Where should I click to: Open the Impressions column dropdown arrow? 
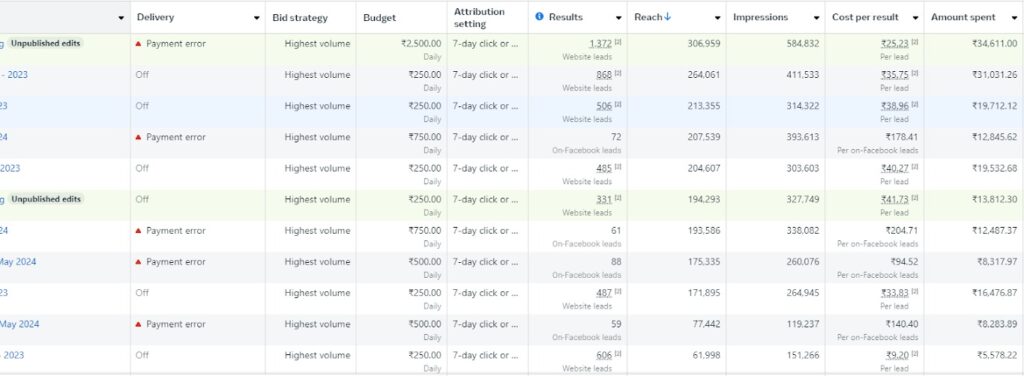(x=816, y=18)
